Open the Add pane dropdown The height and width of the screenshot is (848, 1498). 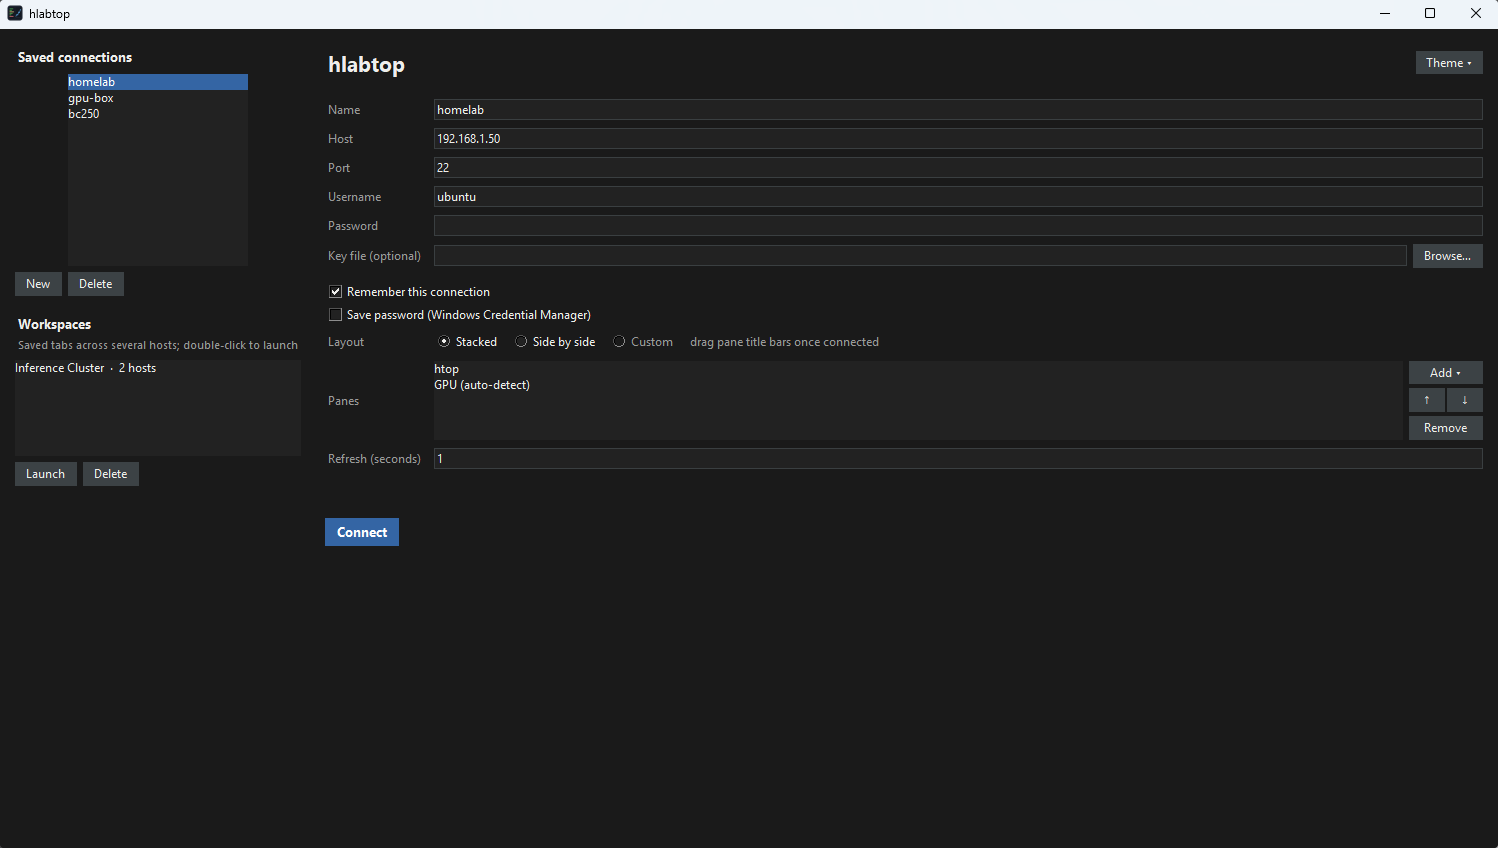(x=1446, y=373)
